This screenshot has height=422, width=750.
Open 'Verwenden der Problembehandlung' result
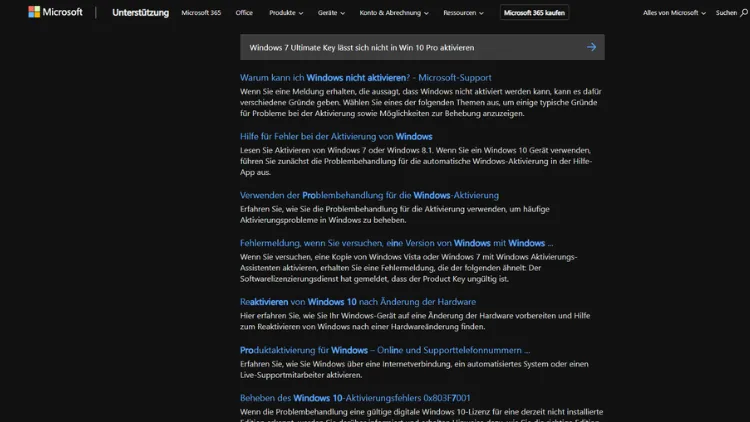click(x=369, y=195)
